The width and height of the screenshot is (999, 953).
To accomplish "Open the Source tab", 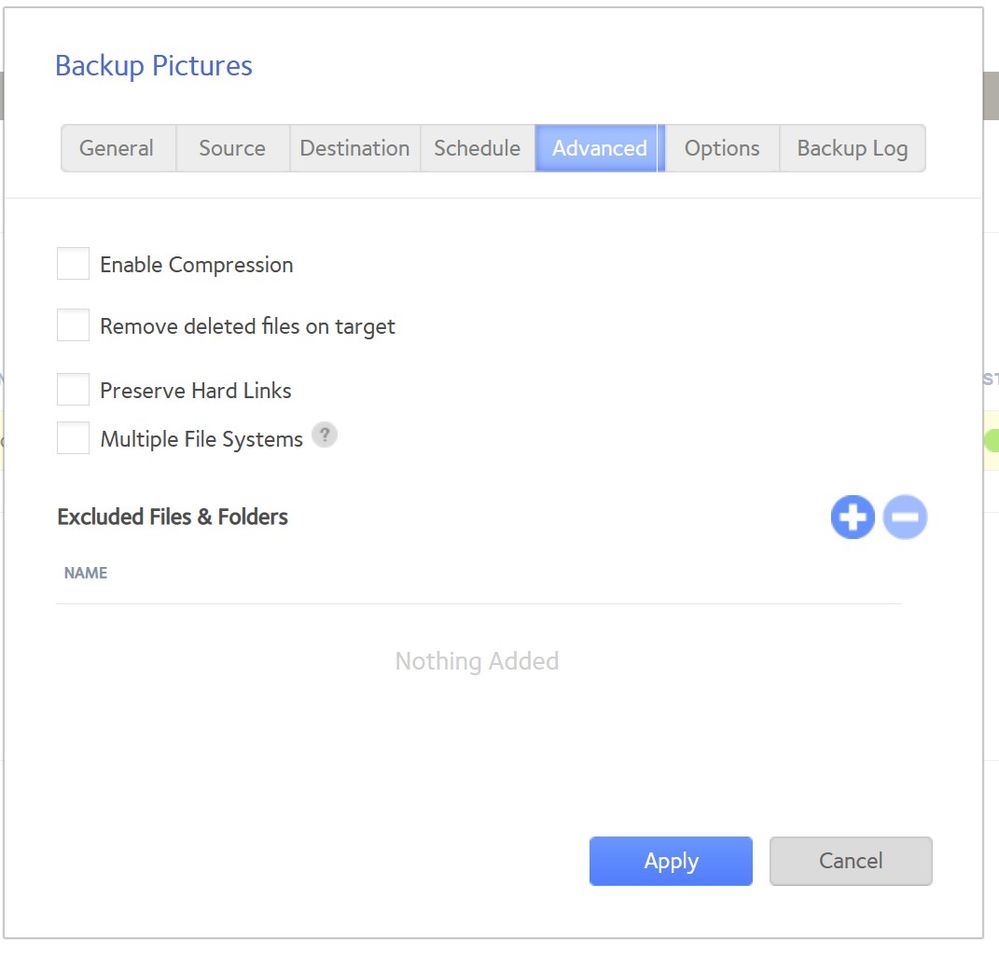I will click(x=232, y=148).
